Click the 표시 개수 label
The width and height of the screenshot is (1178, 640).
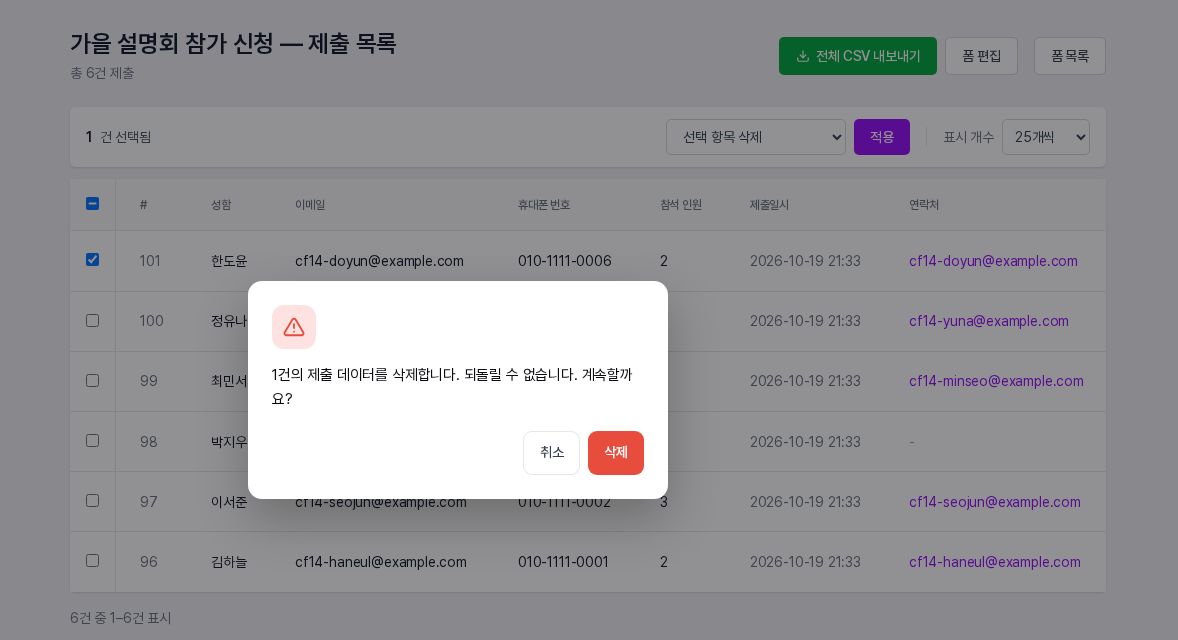(x=968, y=137)
